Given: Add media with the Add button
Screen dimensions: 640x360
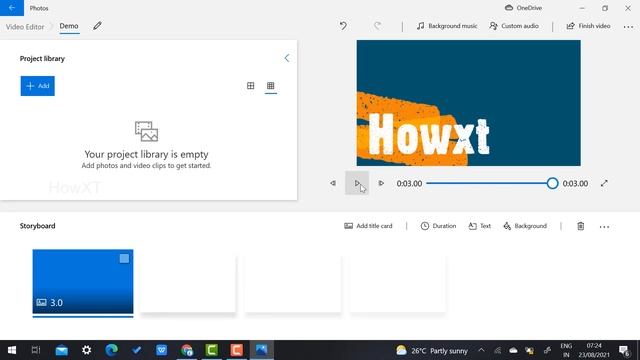Looking at the screenshot, I should pyautogui.click(x=38, y=86).
